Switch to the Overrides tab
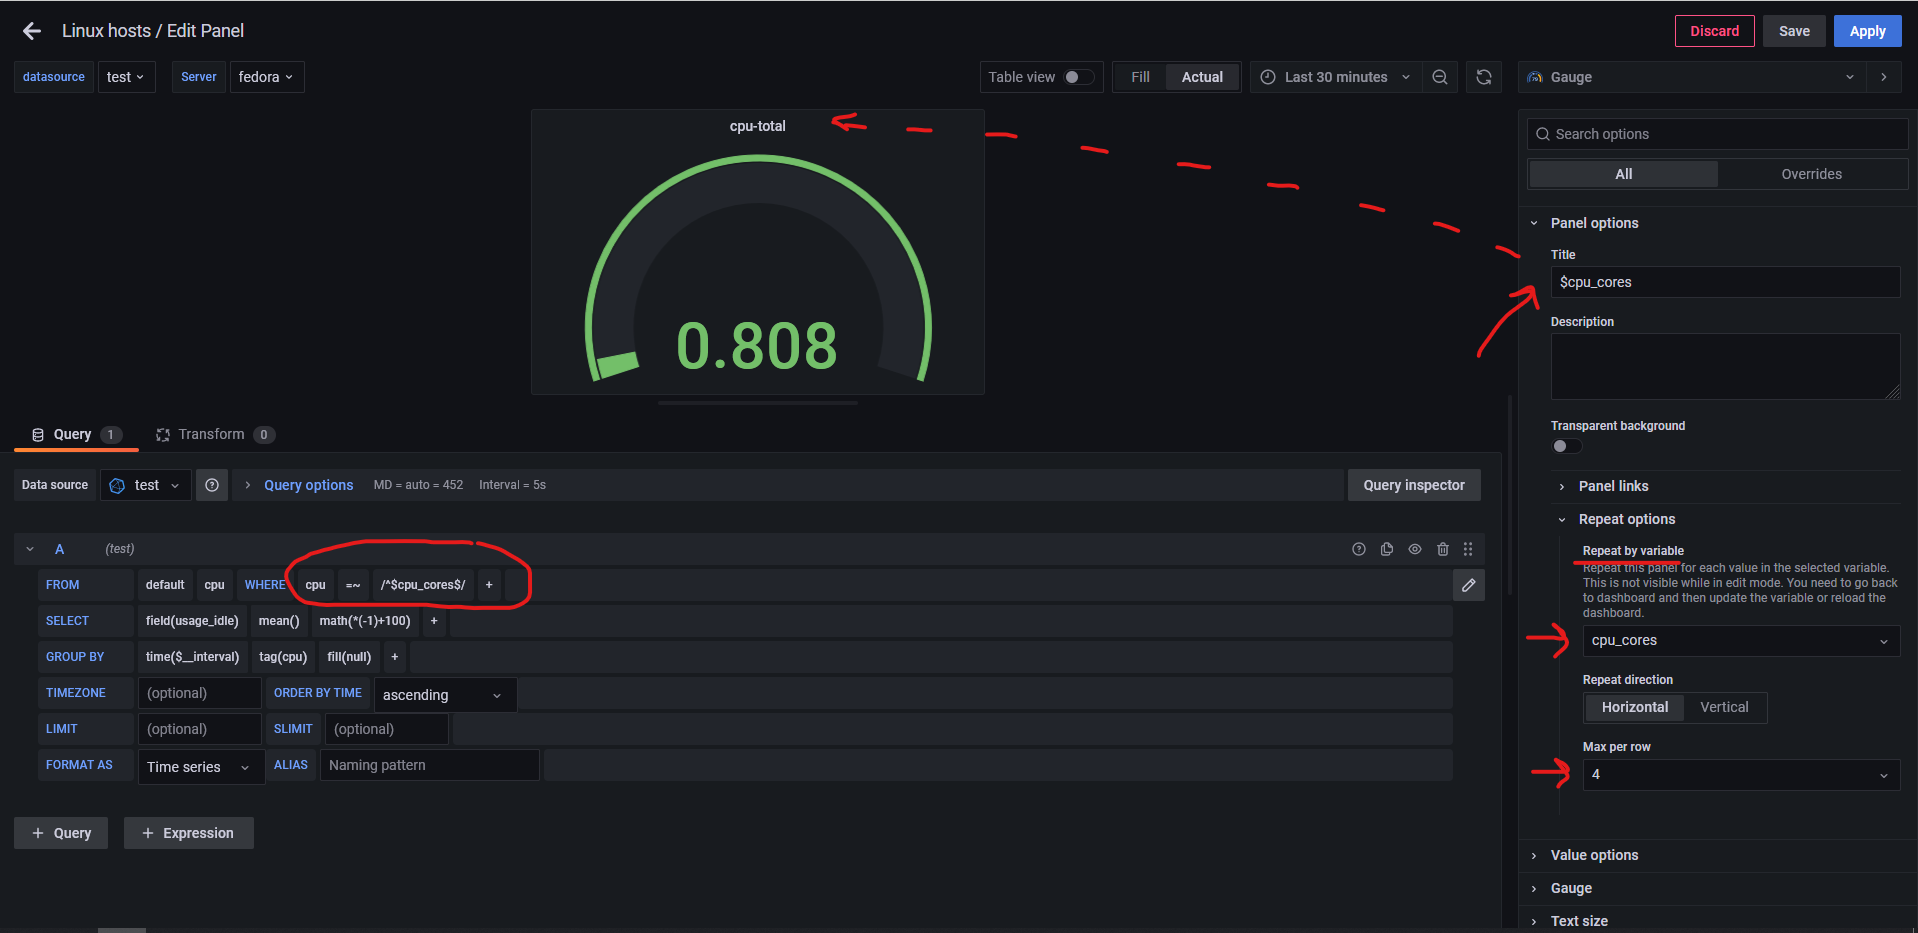 click(x=1811, y=174)
